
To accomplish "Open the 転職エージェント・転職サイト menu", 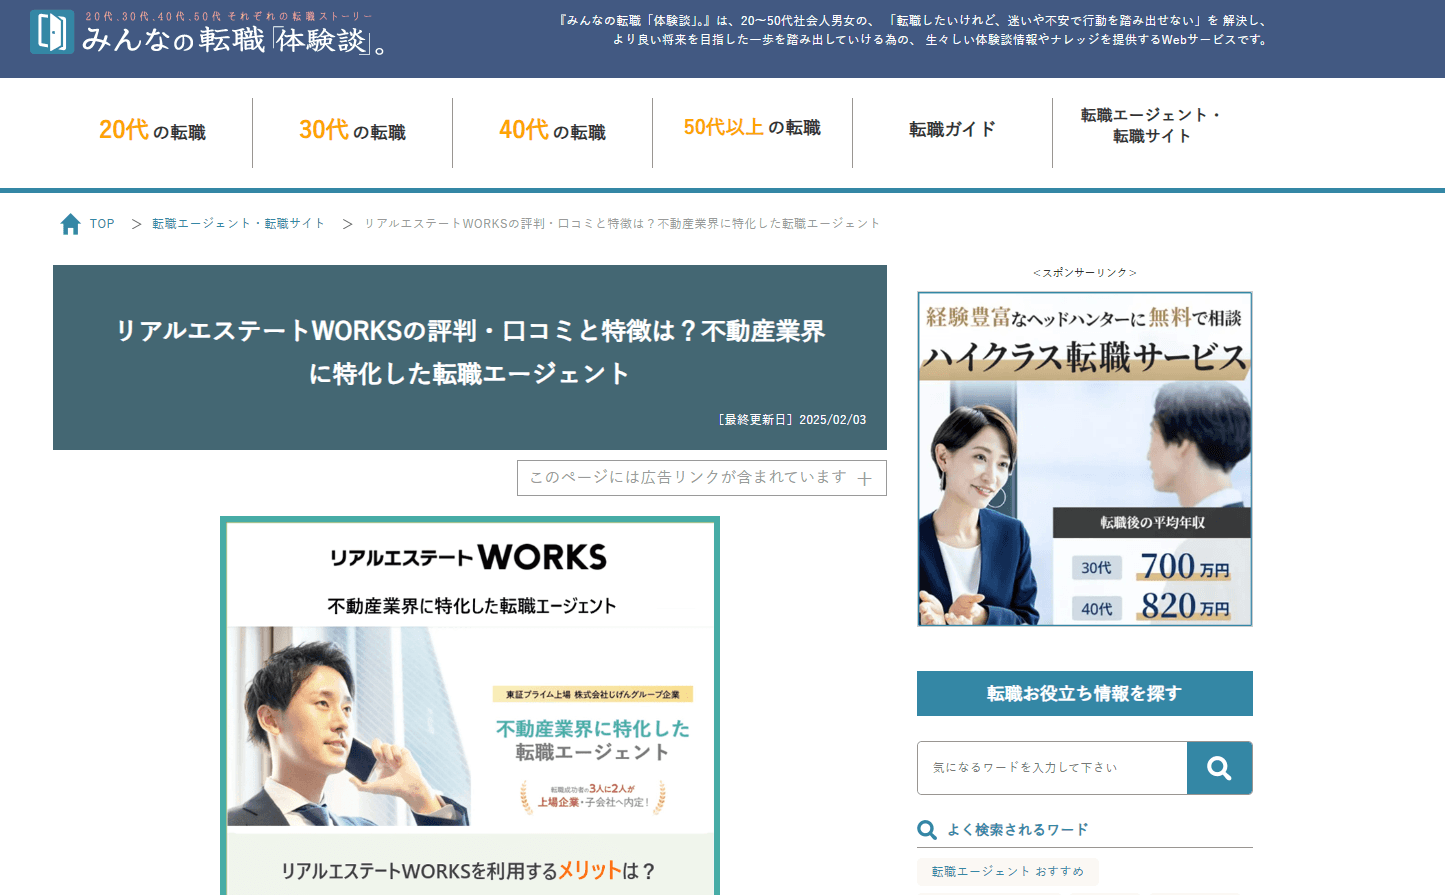I will click(1152, 126).
